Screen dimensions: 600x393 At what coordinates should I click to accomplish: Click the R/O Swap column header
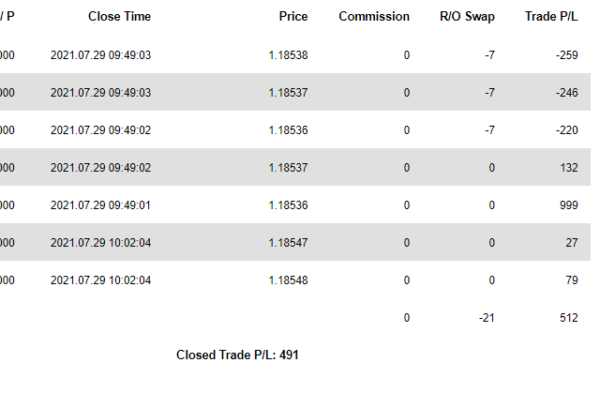click(467, 16)
